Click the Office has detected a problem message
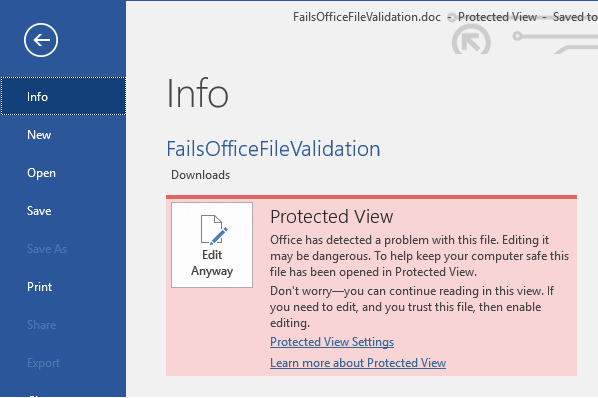The height and width of the screenshot is (398, 598). pos(420,256)
